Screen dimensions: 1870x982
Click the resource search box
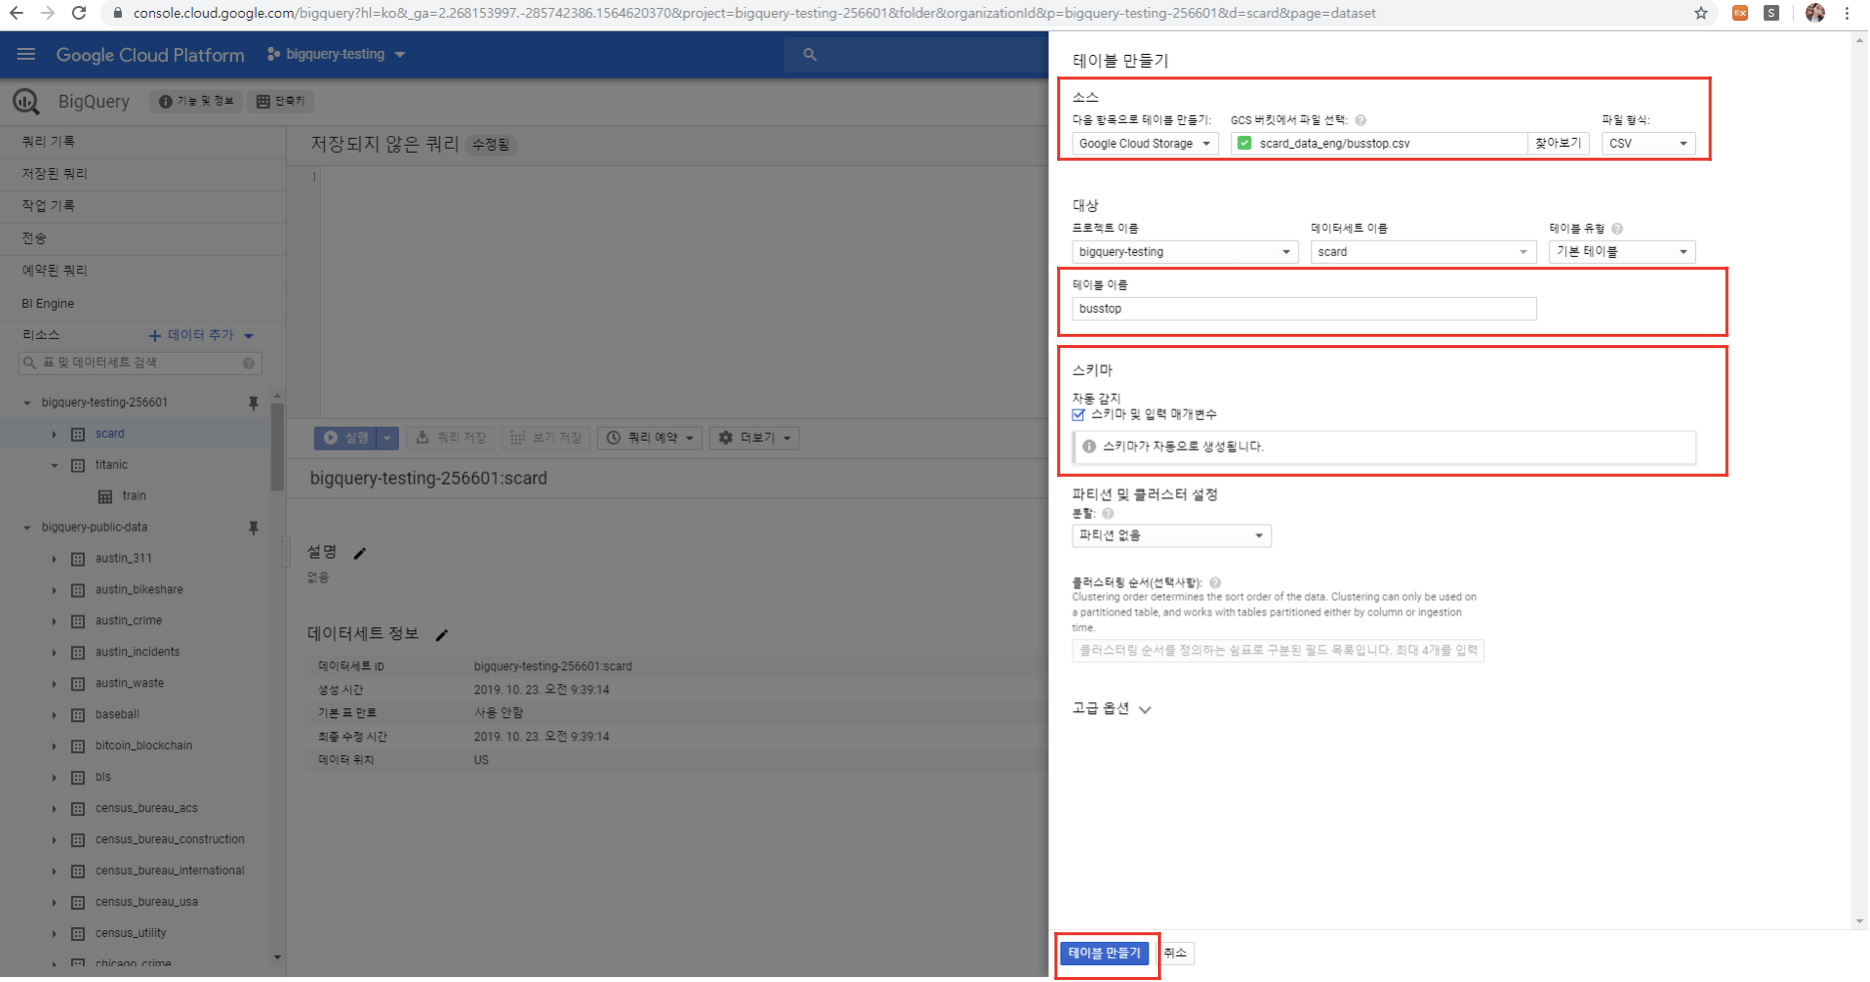[140, 363]
